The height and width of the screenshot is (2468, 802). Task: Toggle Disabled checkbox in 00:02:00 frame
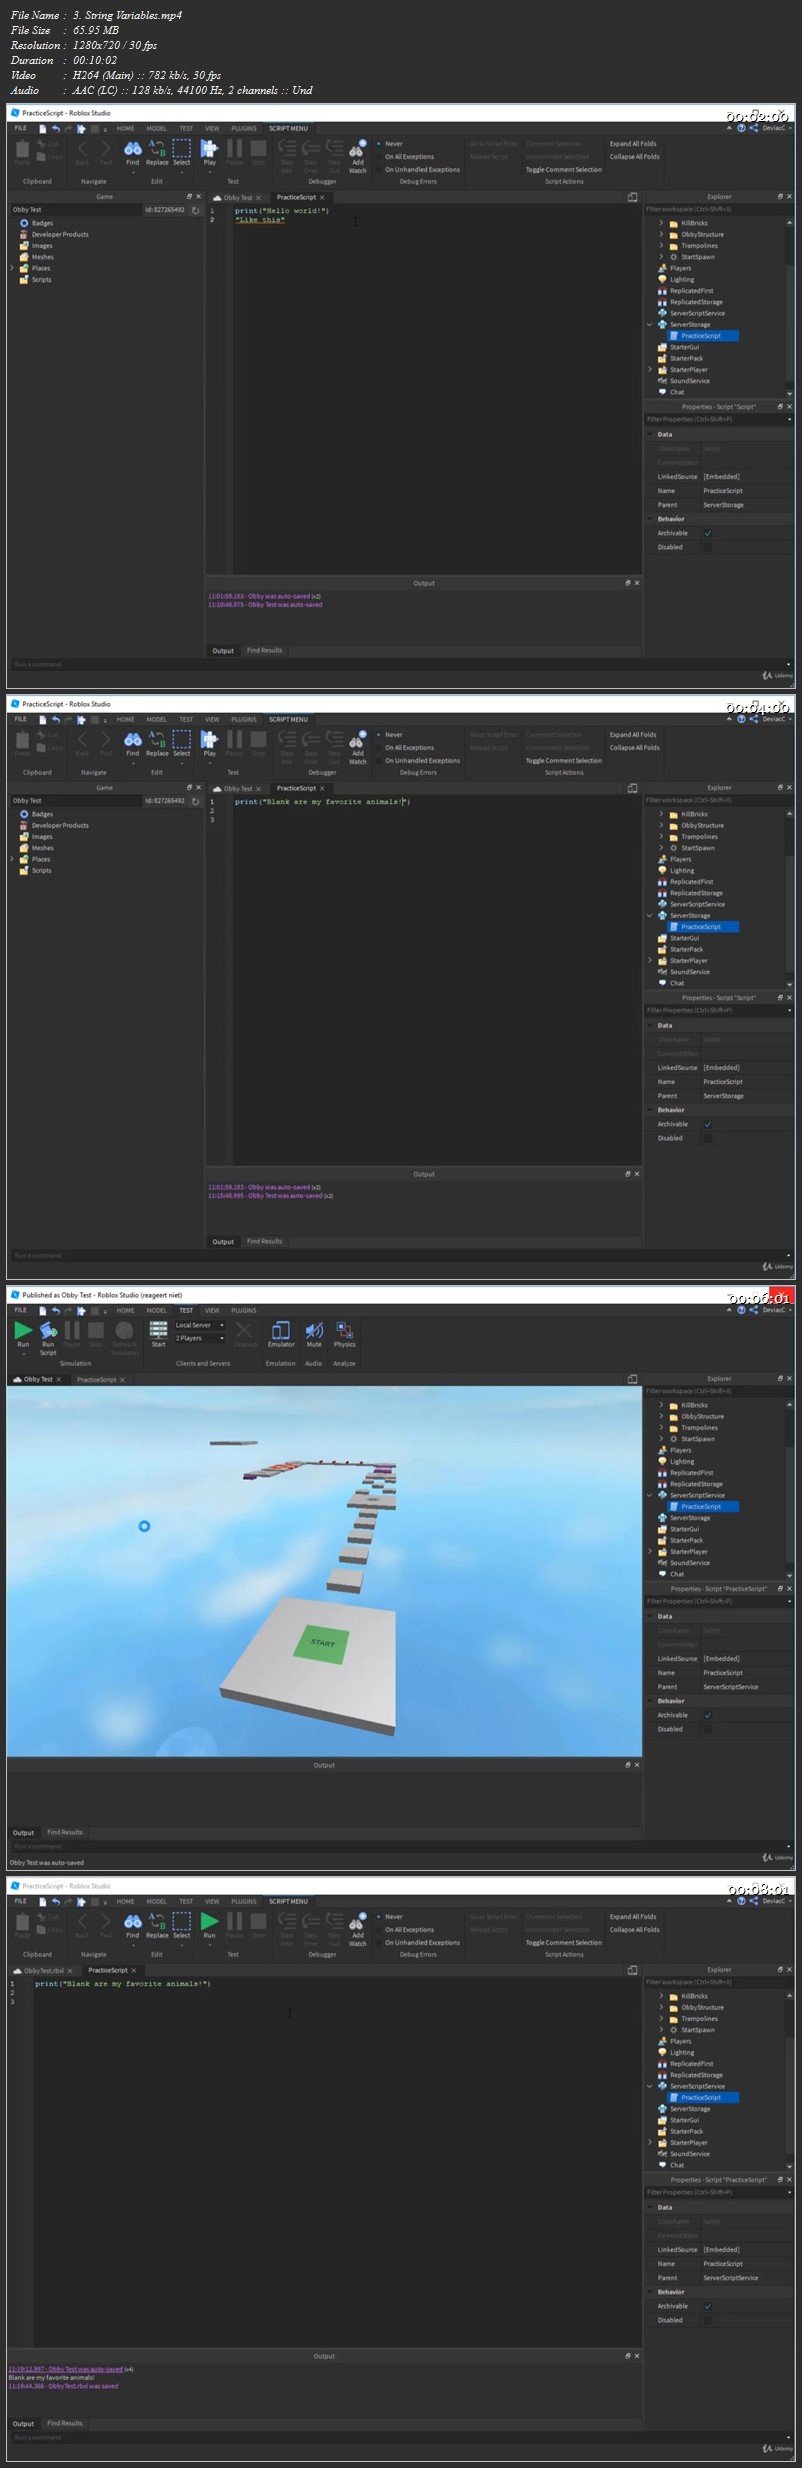click(x=708, y=547)
